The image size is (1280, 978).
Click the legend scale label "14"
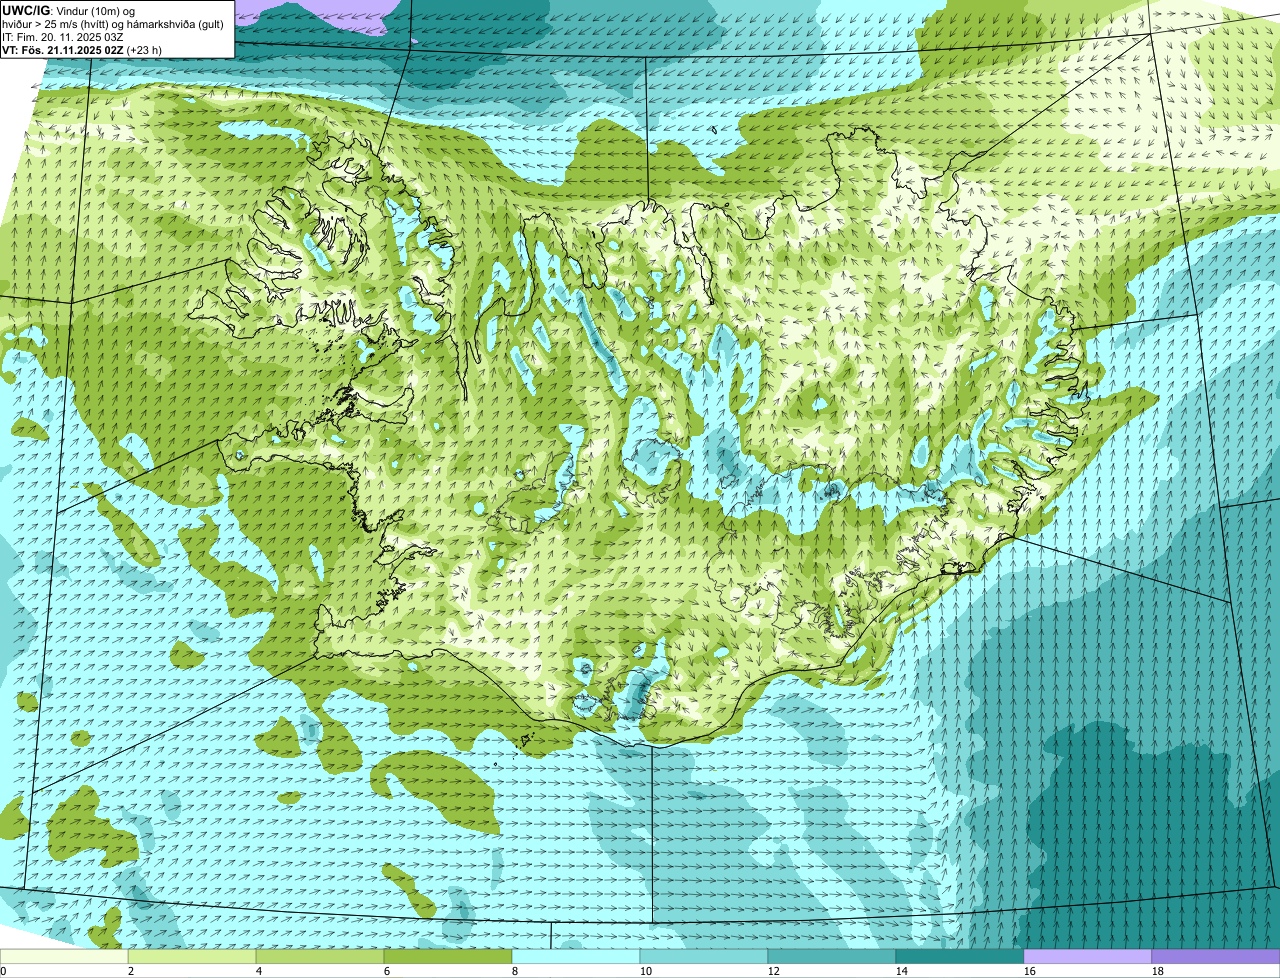coord(902,971)
